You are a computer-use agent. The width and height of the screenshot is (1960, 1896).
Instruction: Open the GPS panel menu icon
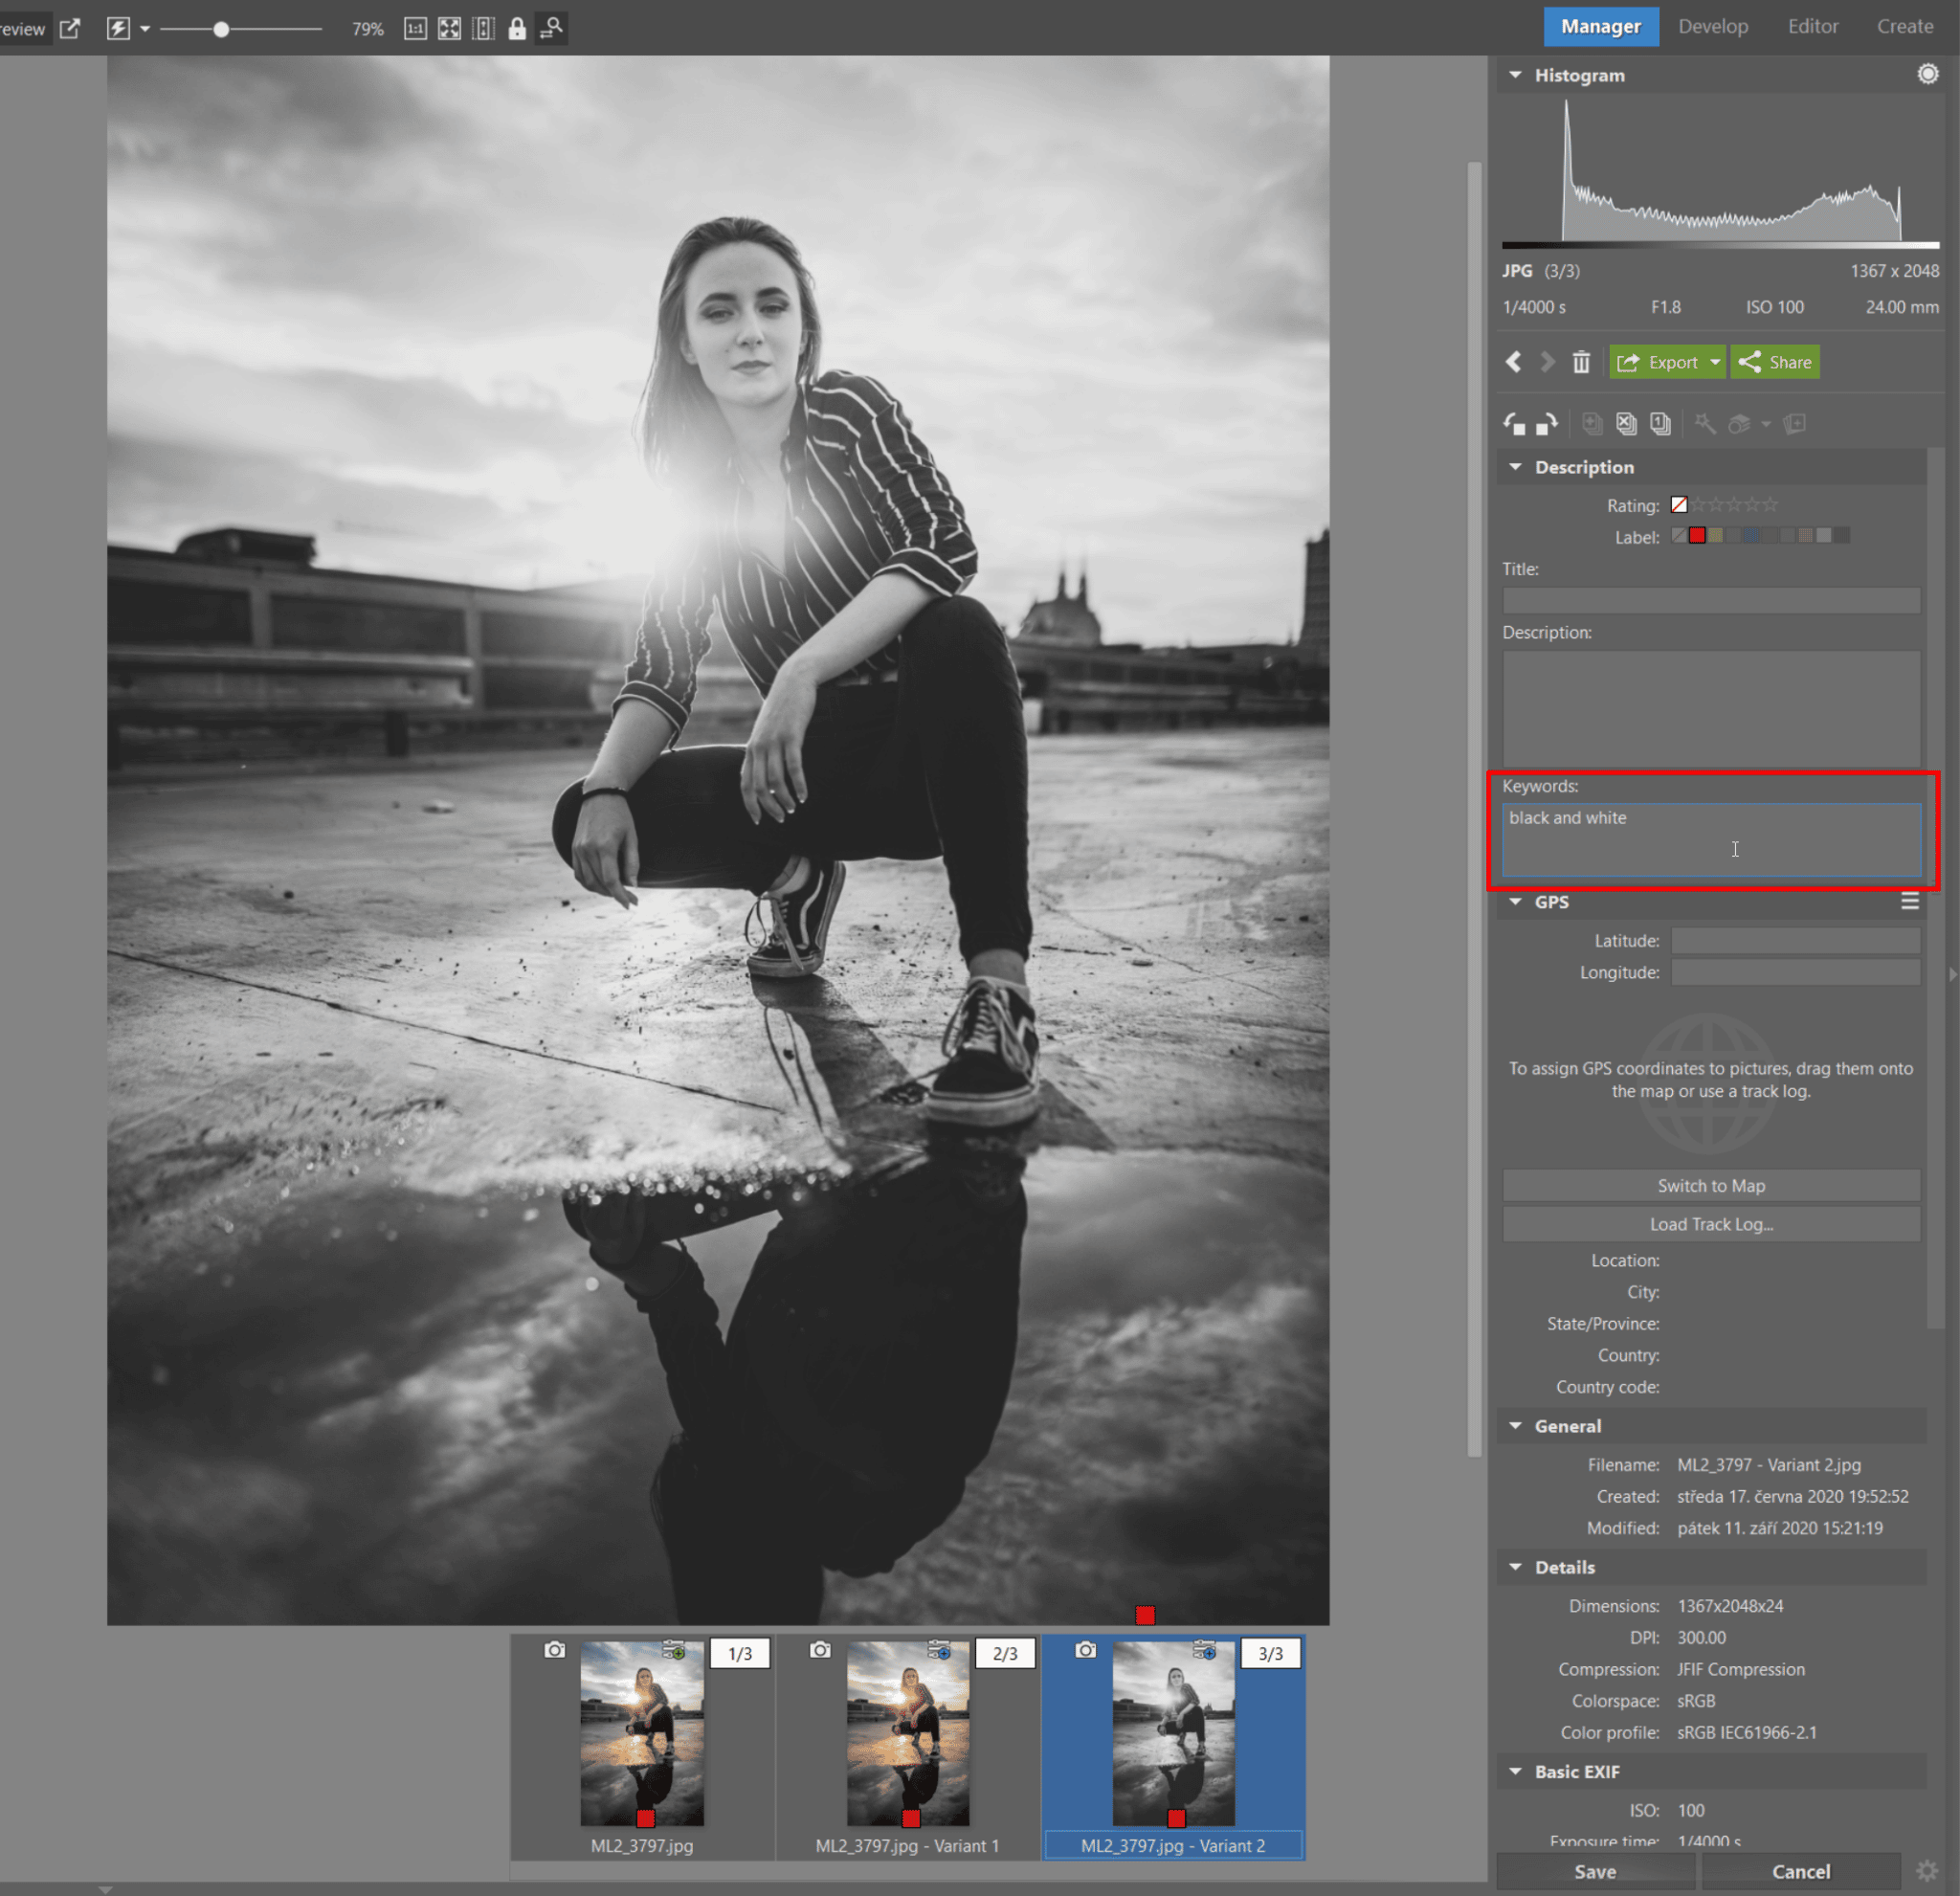1911,901
